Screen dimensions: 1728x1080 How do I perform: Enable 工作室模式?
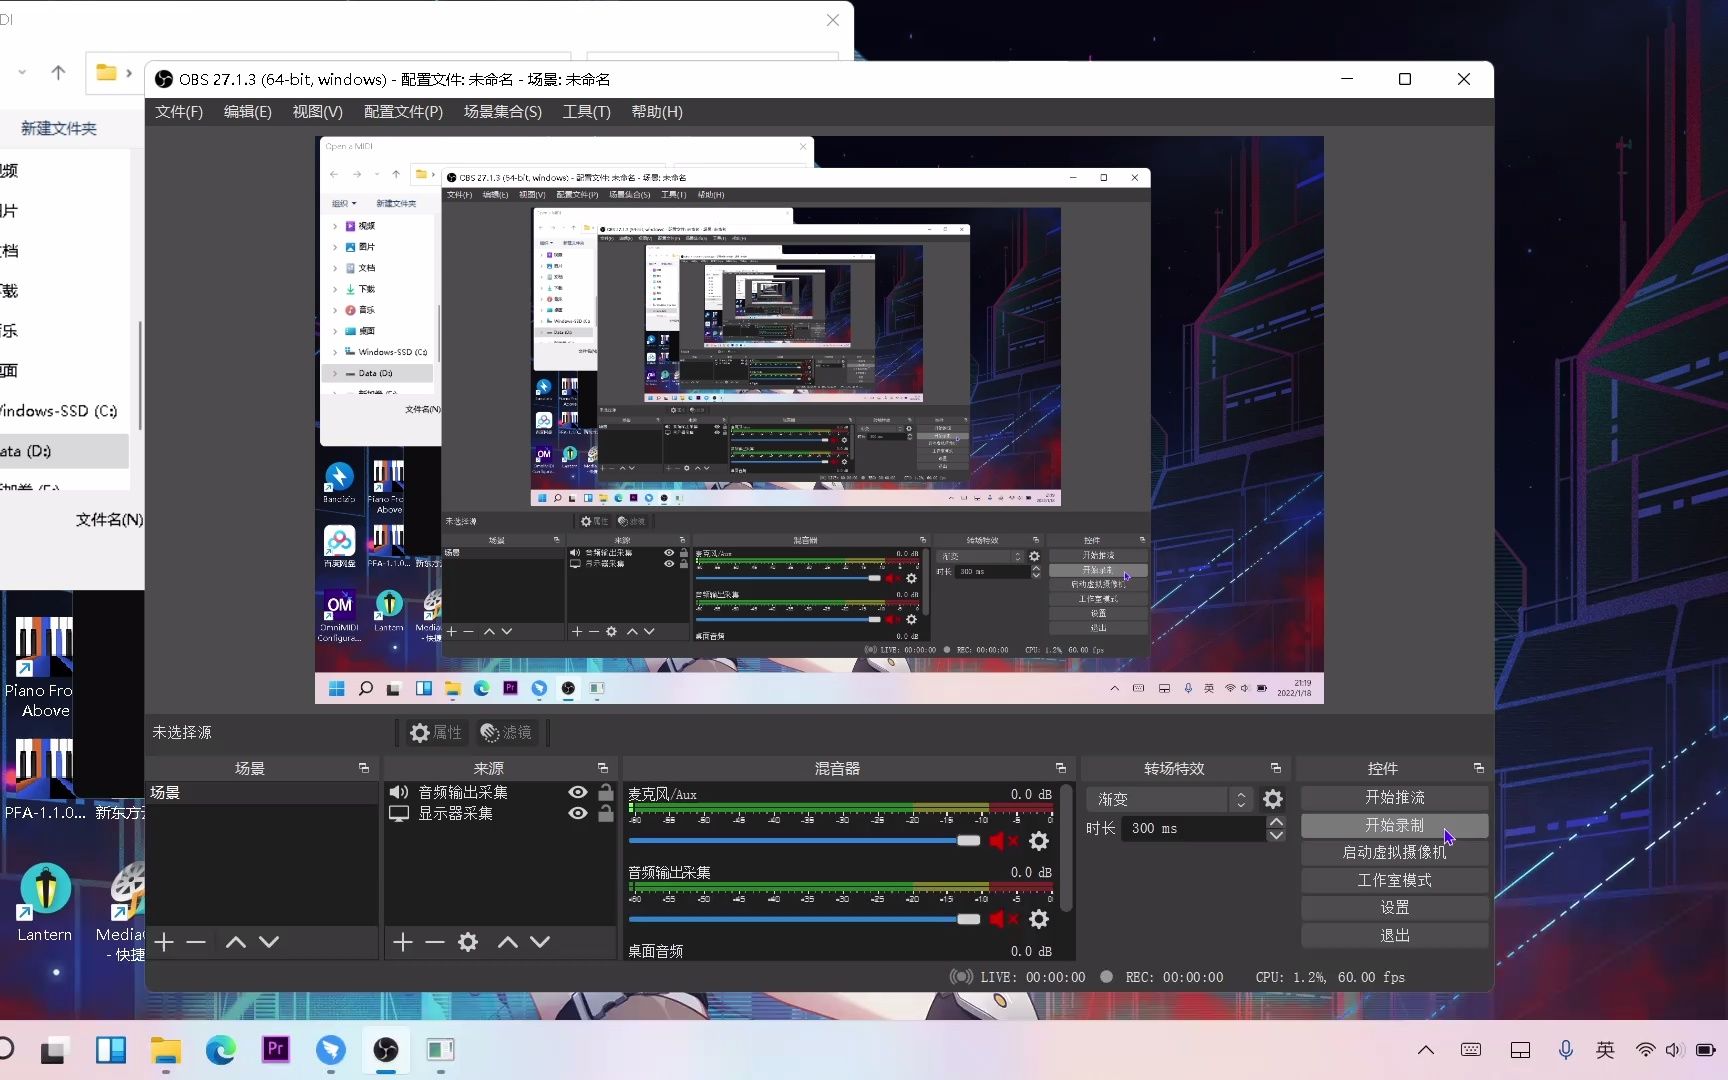point(1395,880)
